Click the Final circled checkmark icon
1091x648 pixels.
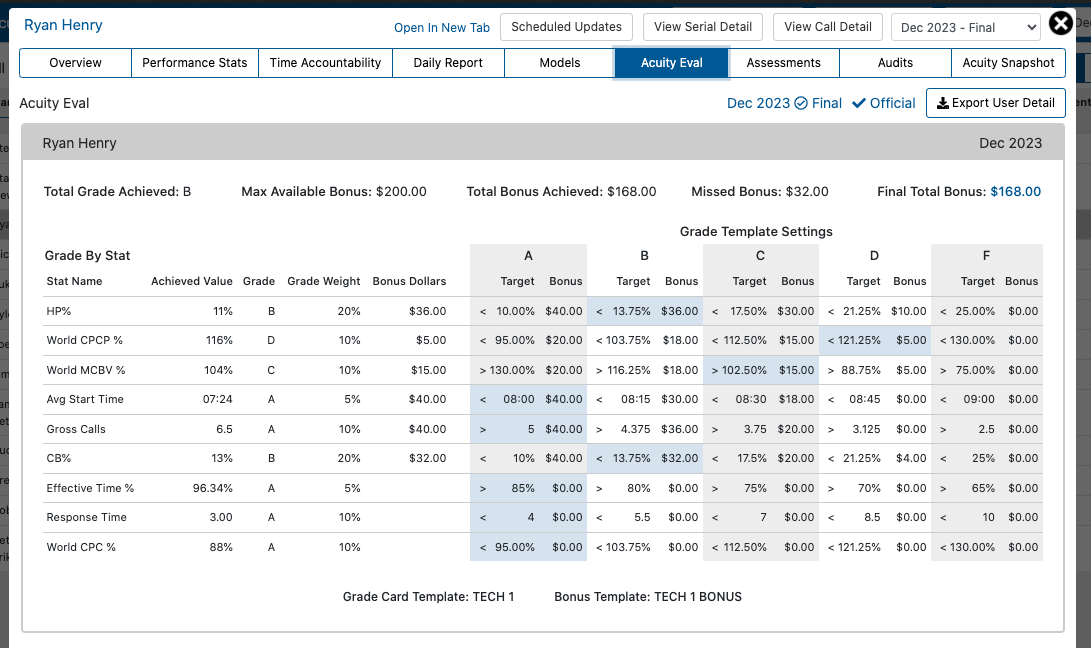point(801,103)
